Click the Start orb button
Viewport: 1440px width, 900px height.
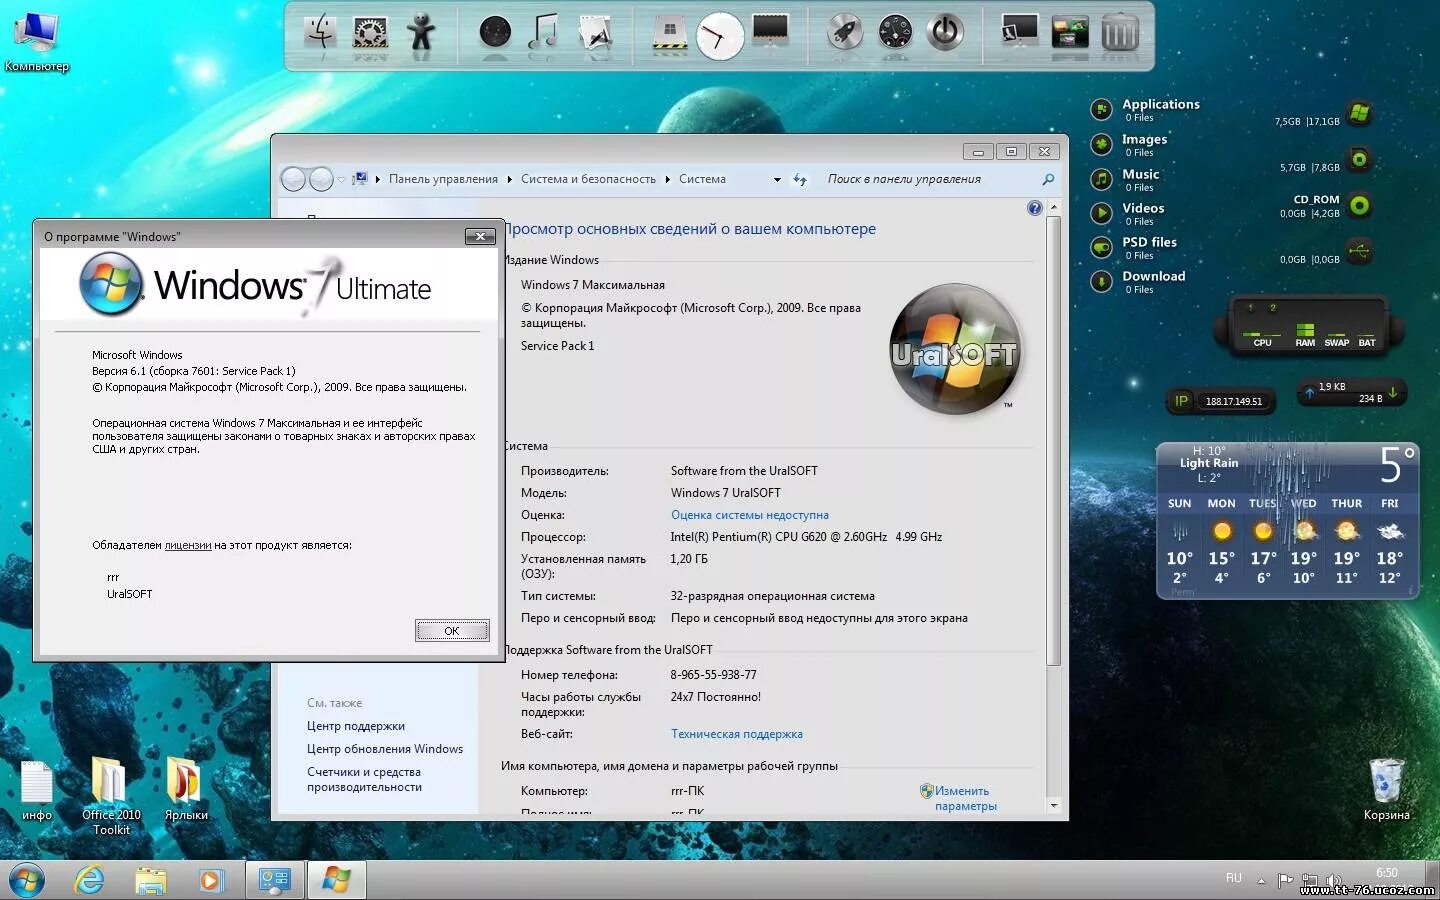tap(26, 880)
